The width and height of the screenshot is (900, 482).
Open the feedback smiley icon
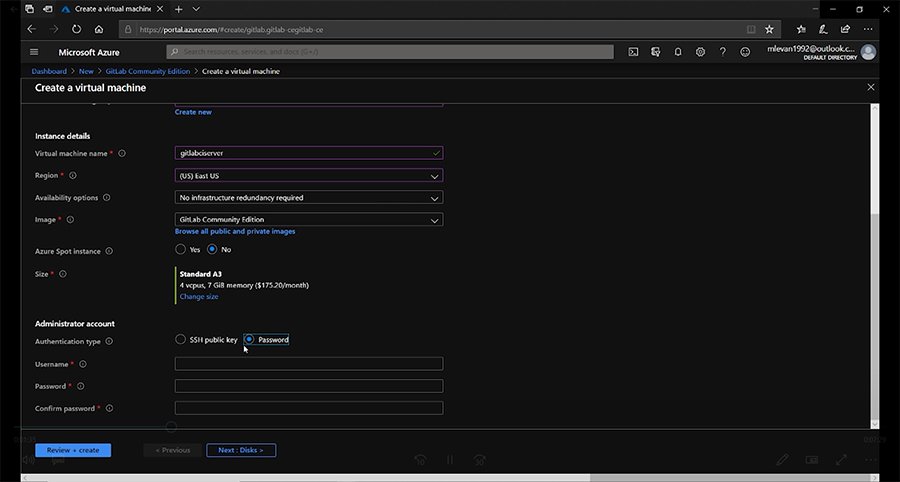[744, 52]
